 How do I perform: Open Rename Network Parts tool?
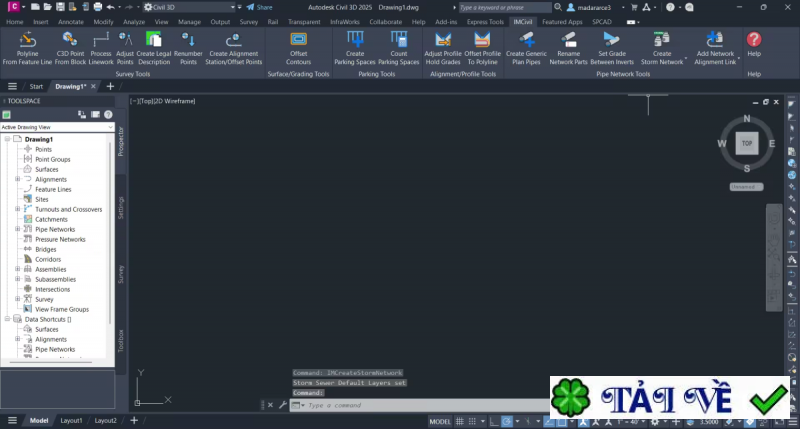click(568, 48)
